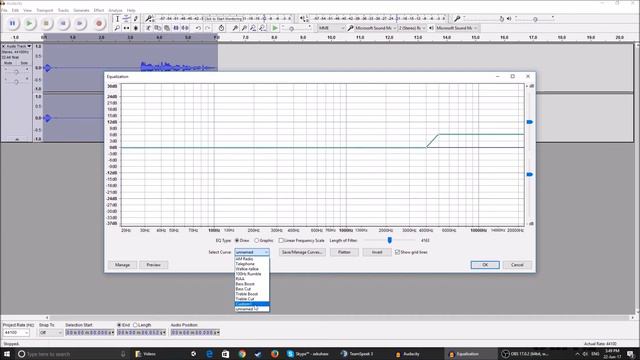The image size is (640, 360).
Task: Click the red Record button
Action: [x=98, y=24]
